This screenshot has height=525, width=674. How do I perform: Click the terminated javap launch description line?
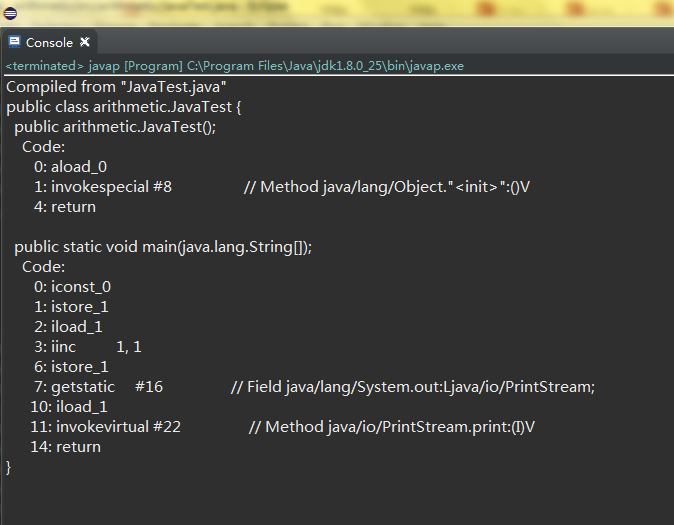[235, 66]
